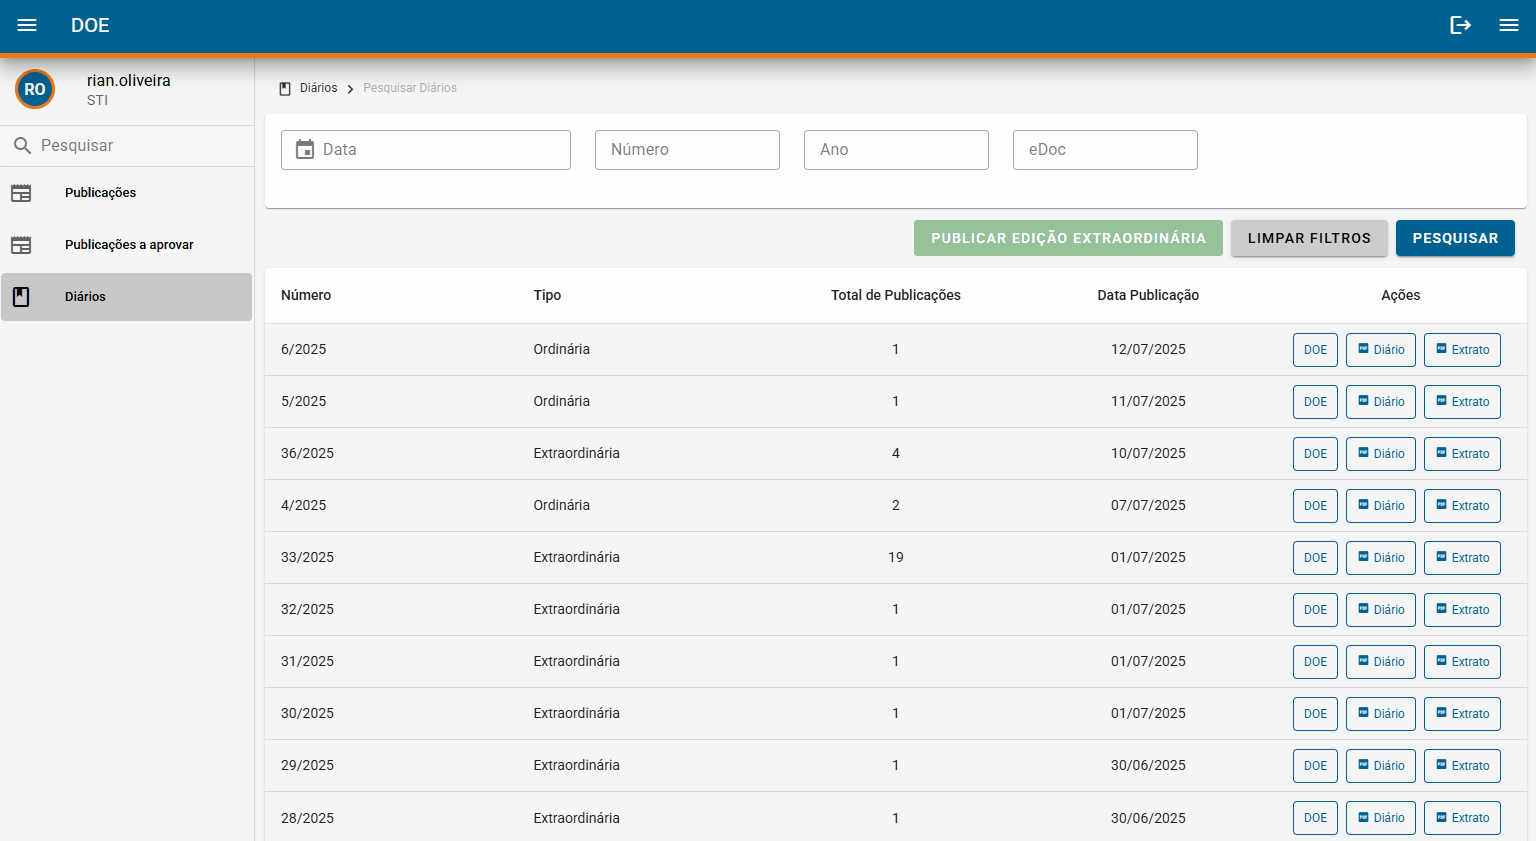Screen dimensions: 1536x841
Task: Click the Pesquisar button
Action: [1455, 238]
